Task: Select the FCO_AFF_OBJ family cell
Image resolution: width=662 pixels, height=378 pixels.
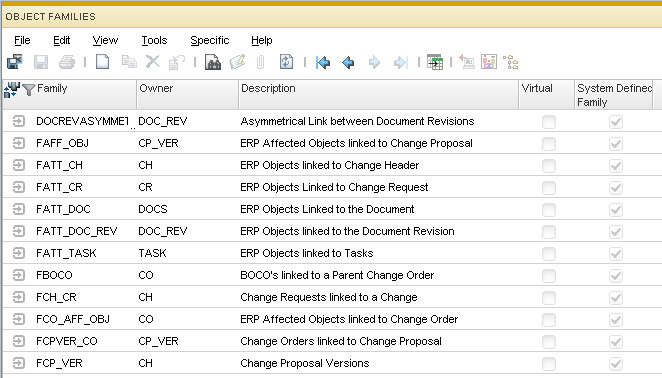Action: click(x=73, y=319)
